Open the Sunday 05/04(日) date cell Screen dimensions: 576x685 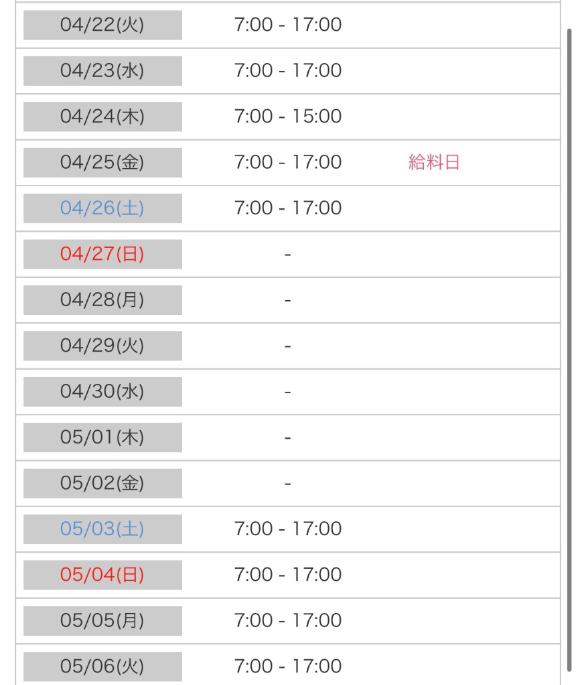tap(102, 575)
